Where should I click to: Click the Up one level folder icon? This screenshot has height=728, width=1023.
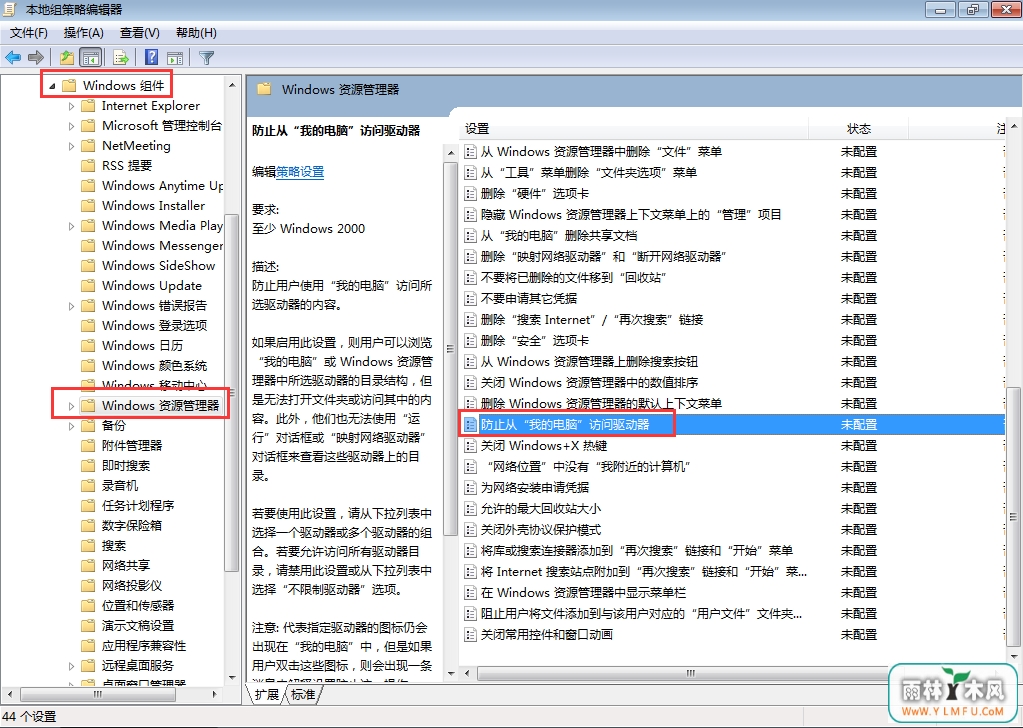67,57
